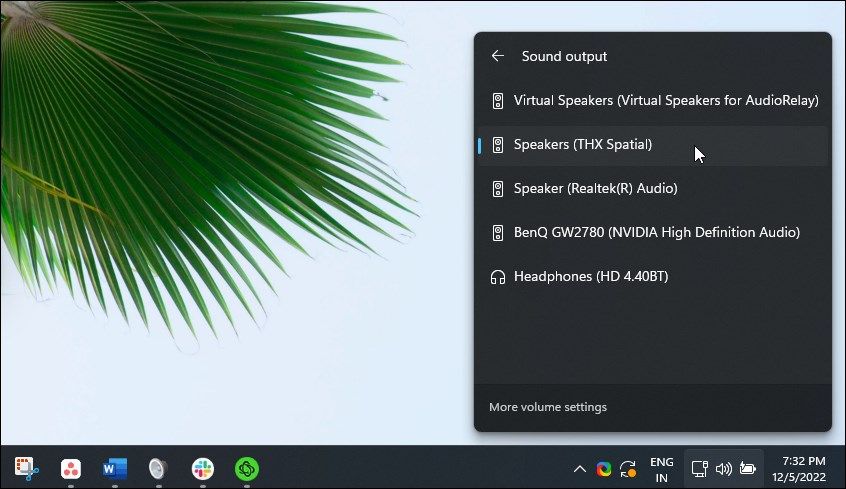Click the volume speaker tray icon
The image size is (846, 489).
[x=724, y=469]
